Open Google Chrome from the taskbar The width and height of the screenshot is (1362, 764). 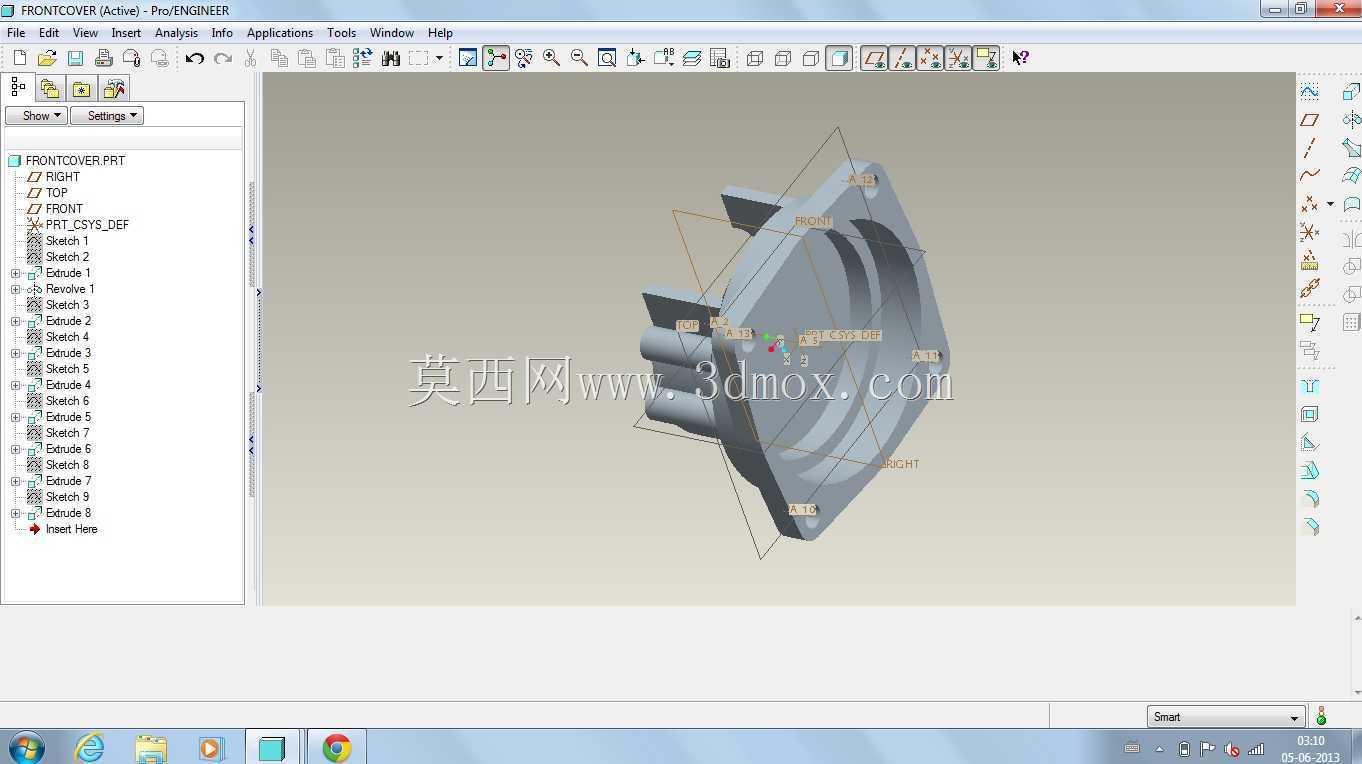click(x=337, y=747)
